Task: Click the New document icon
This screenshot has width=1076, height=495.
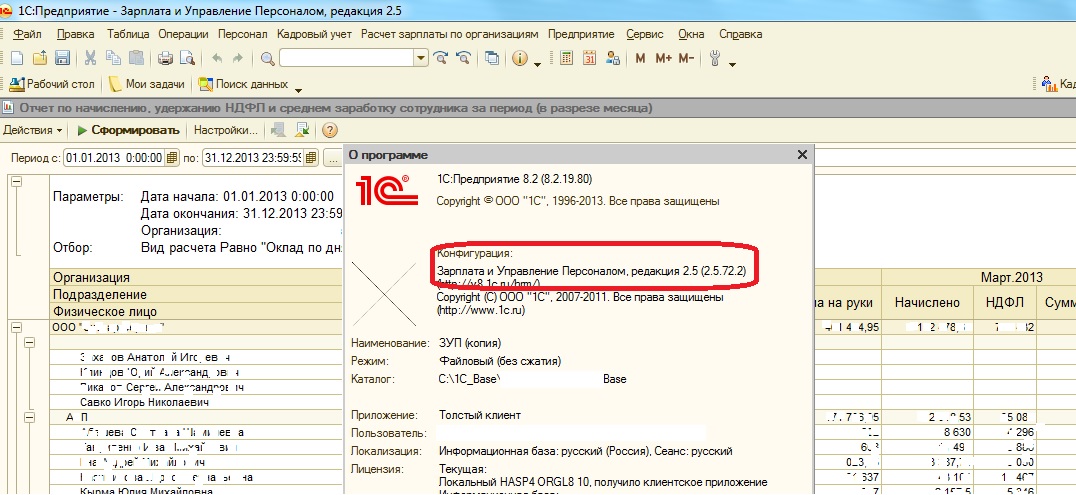Action: [x=18, y=58]
